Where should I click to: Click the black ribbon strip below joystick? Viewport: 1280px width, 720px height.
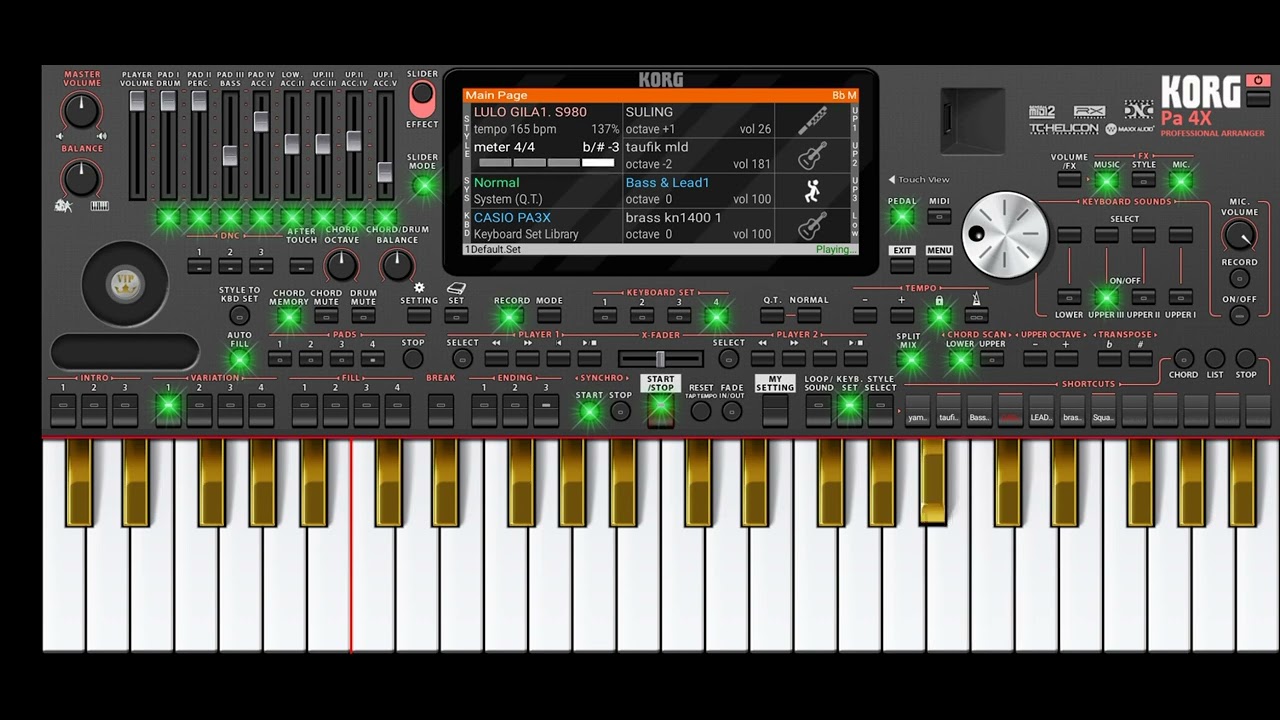125,352
